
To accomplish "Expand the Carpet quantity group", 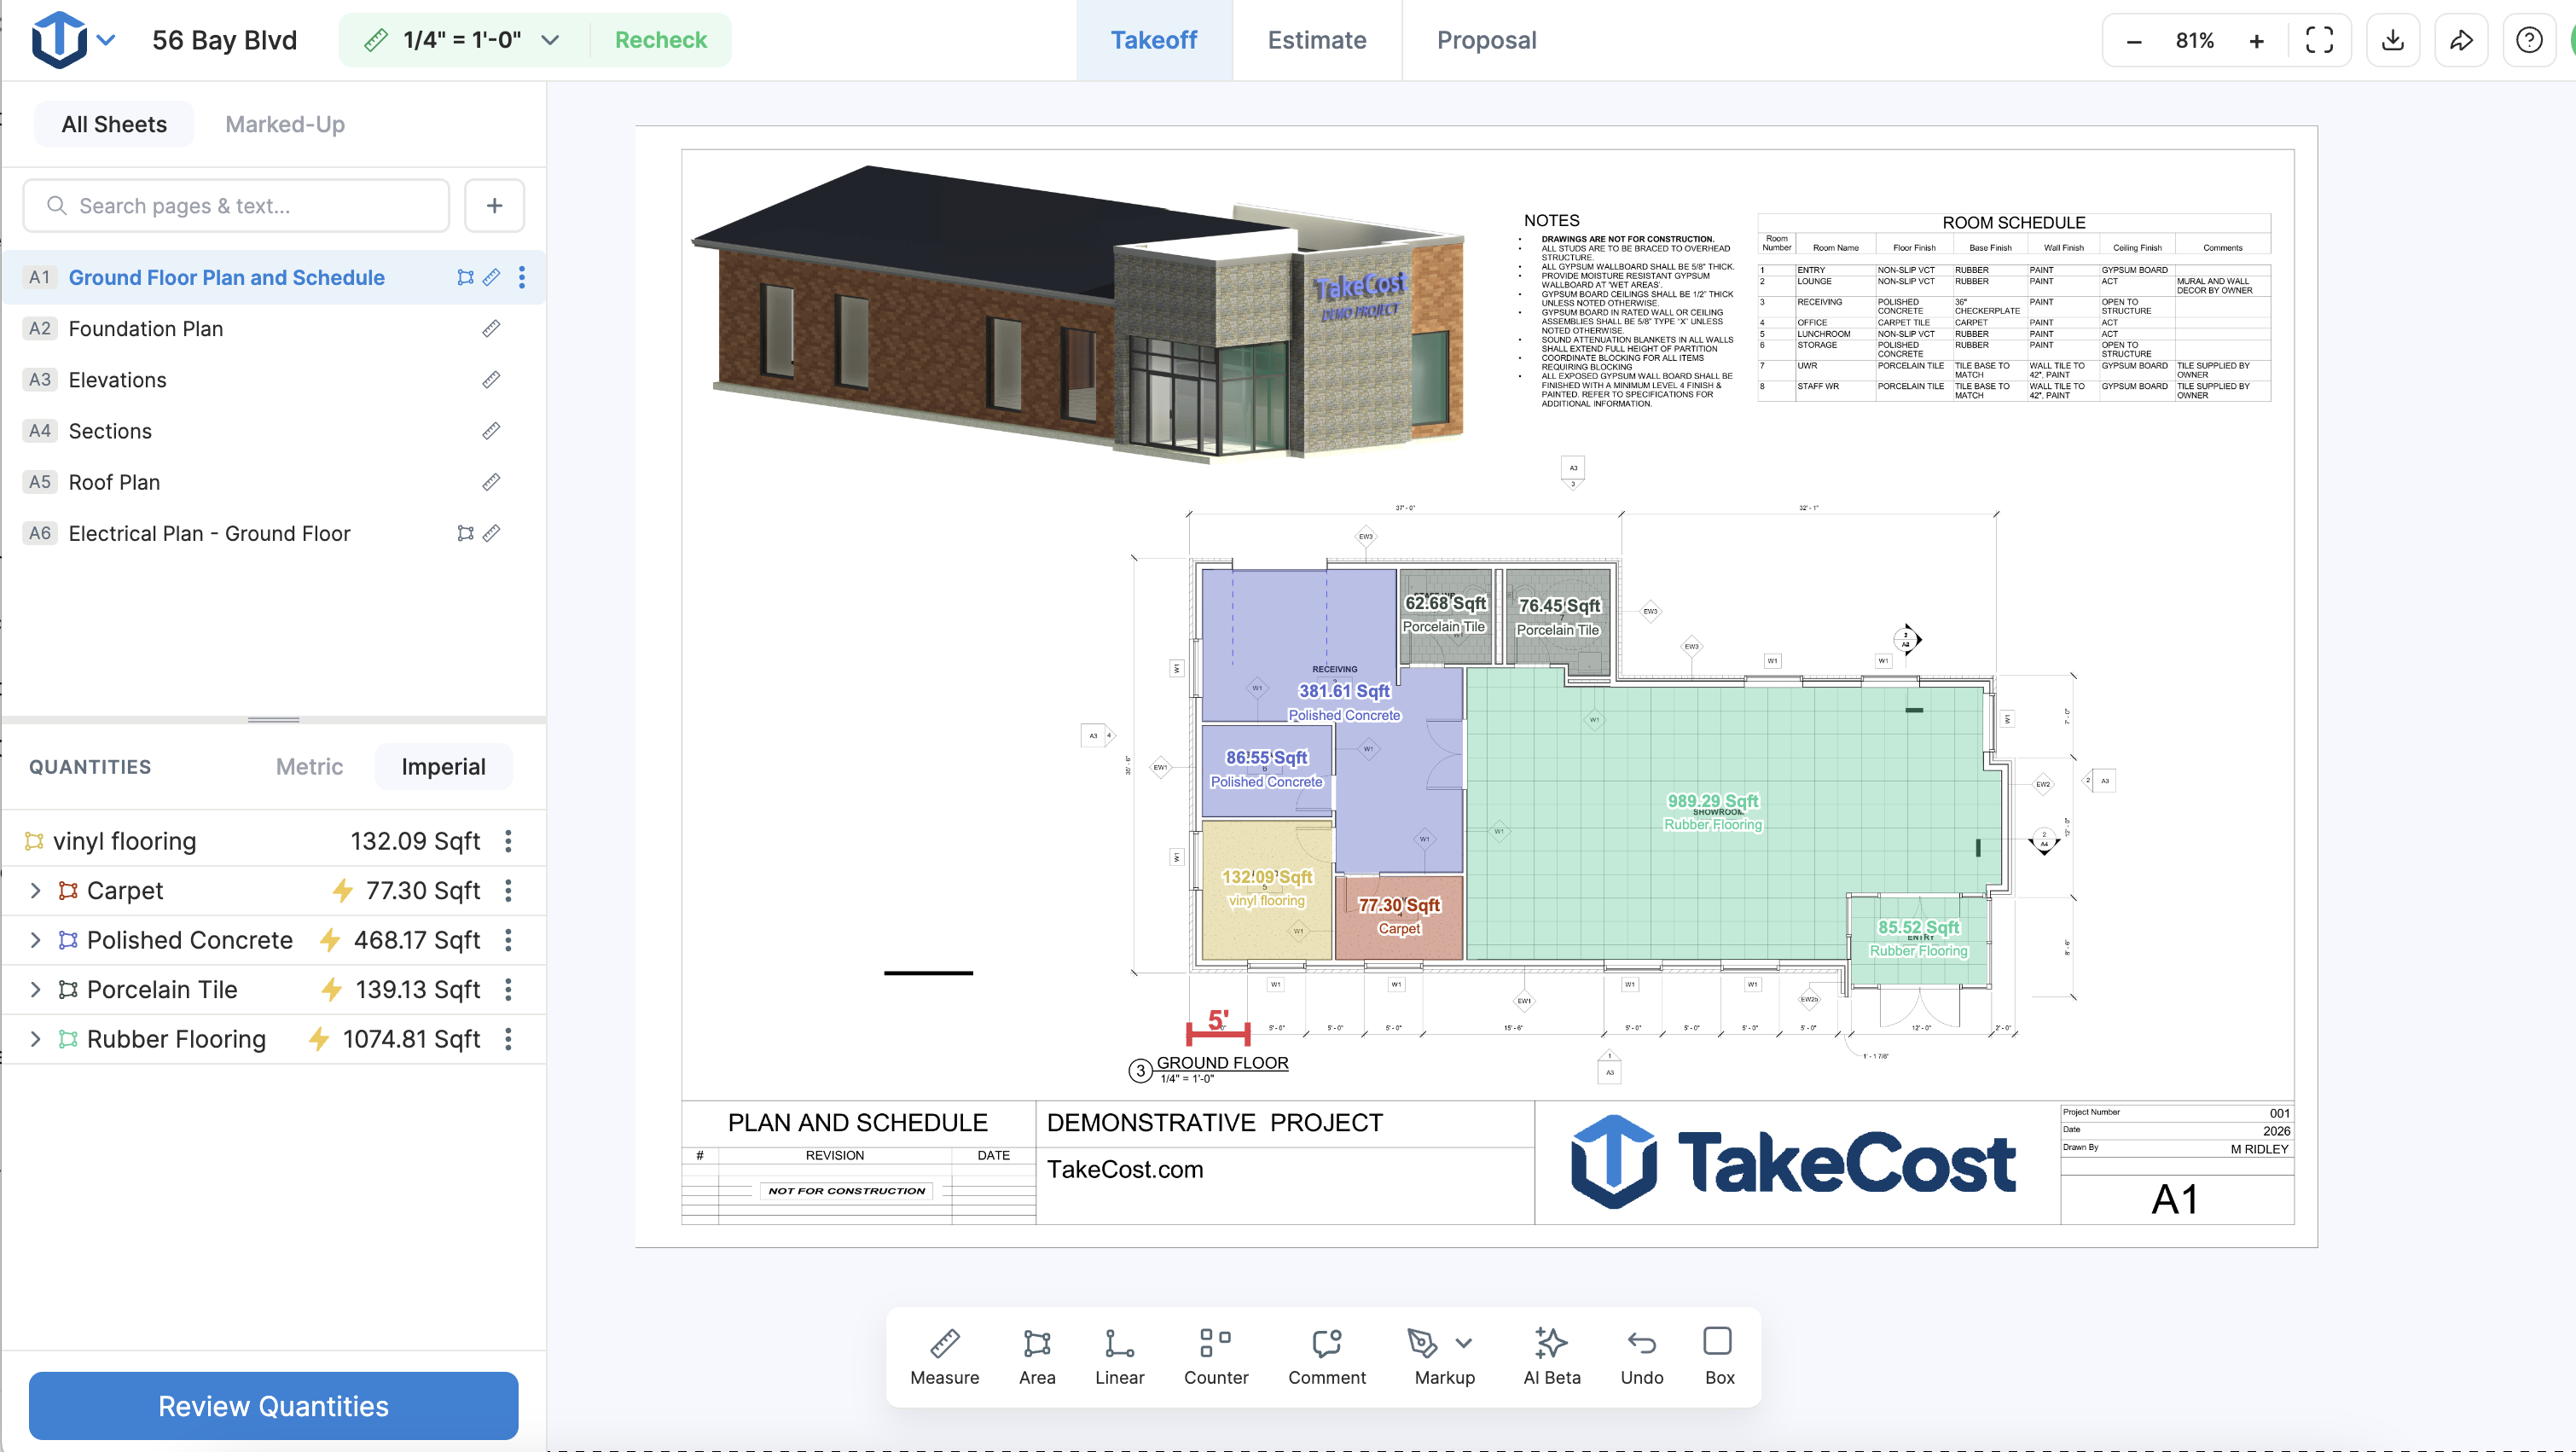I will [35, 890].
